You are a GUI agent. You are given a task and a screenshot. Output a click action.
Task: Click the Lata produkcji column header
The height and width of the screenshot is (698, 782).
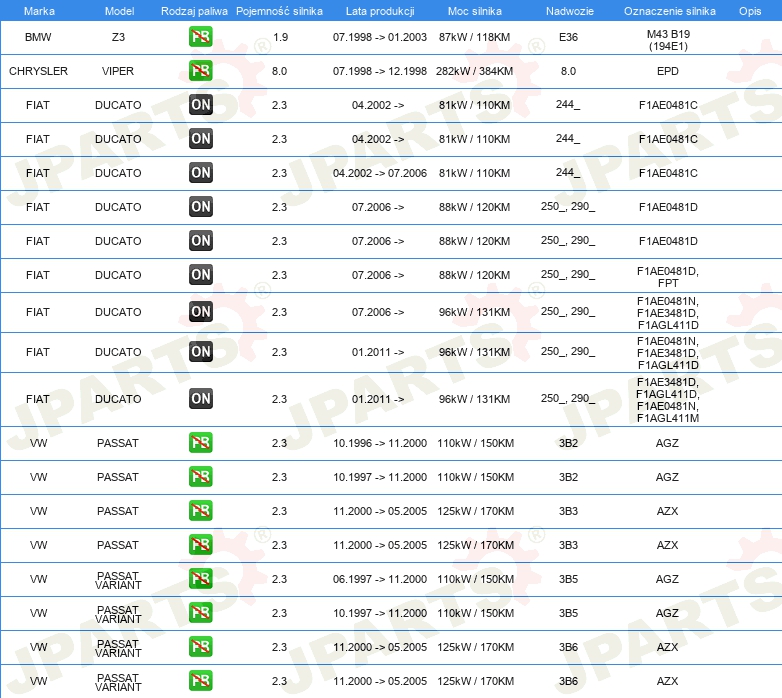click(x=380, y=11)
